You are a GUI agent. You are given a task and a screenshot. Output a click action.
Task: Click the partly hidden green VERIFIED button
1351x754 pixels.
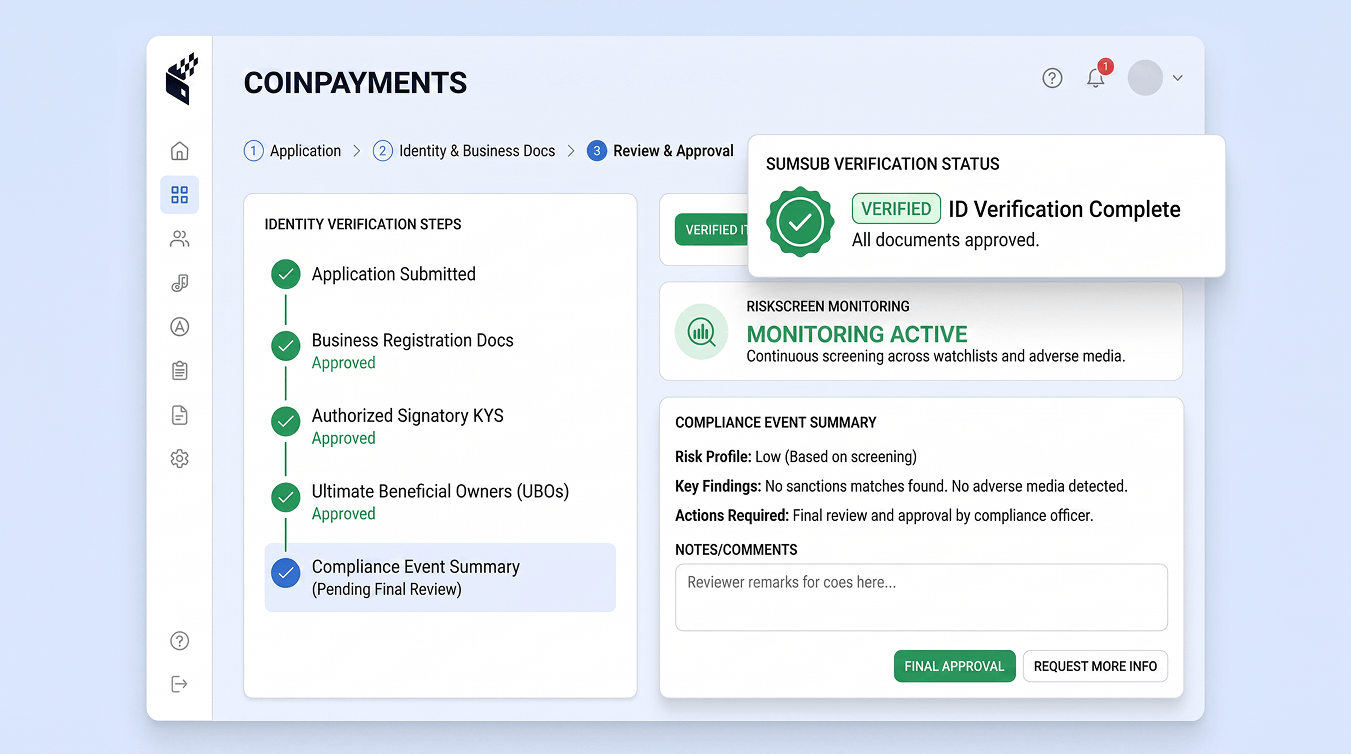point(711,229)
